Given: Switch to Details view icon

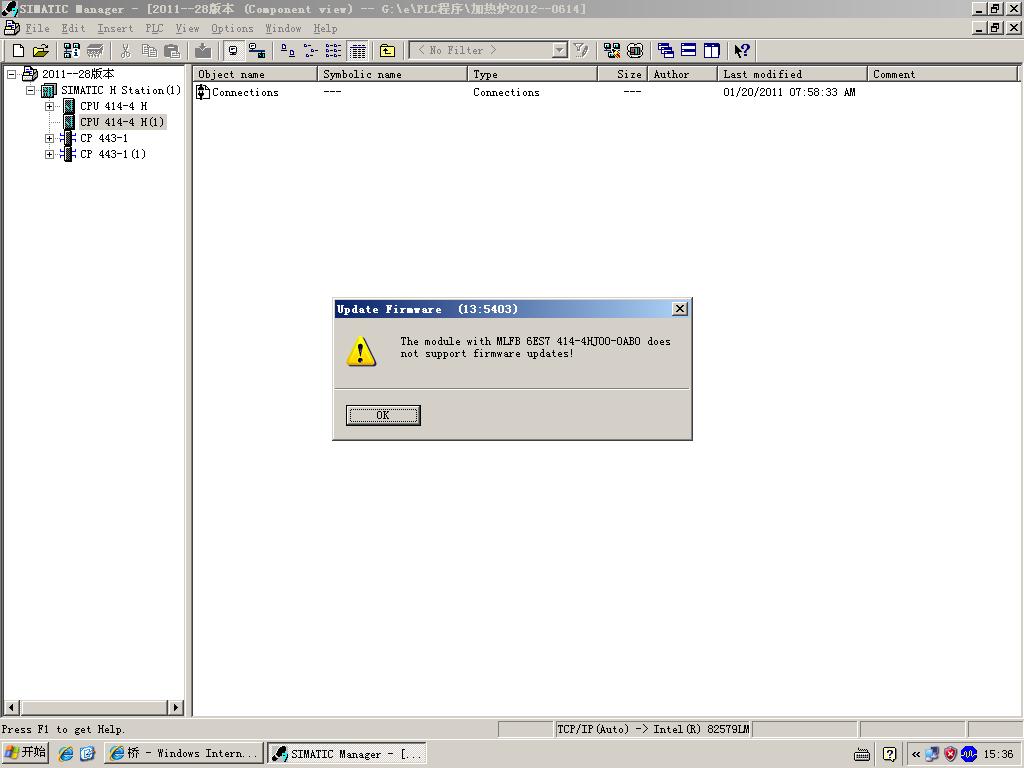Looking at the screenshot, I should (x=357, y=51).
